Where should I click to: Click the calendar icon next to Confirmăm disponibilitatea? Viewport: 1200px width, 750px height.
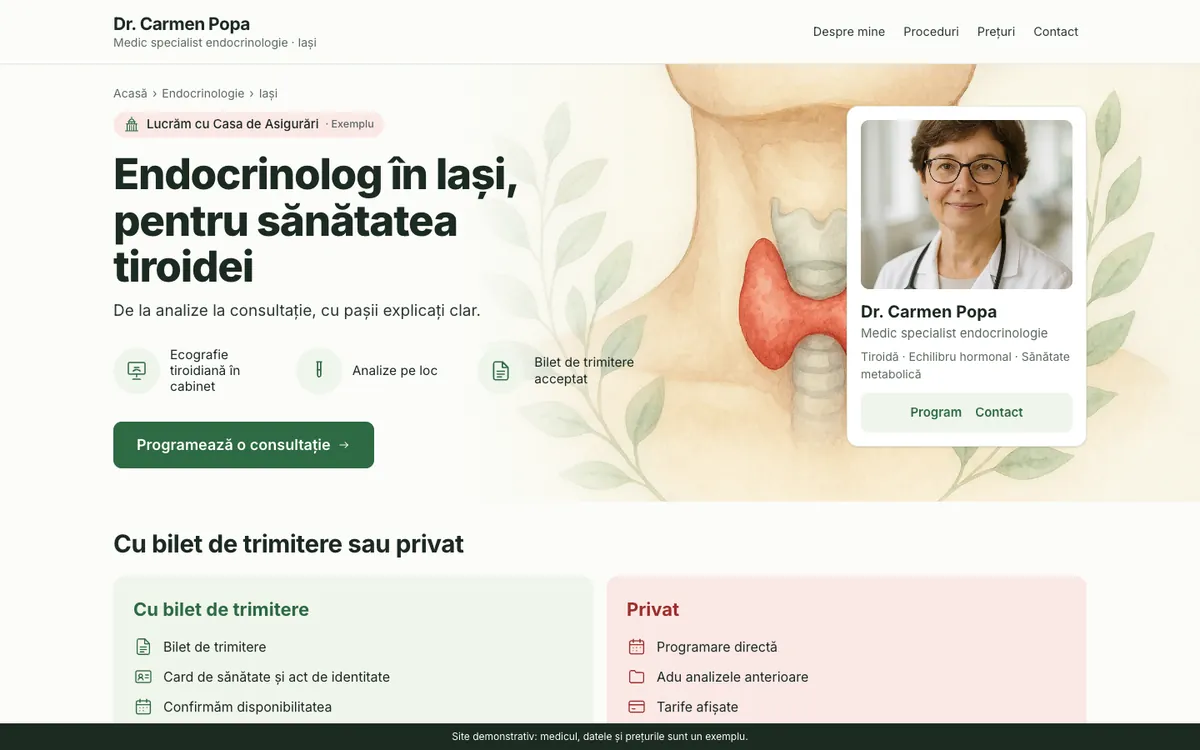(143, 707)
